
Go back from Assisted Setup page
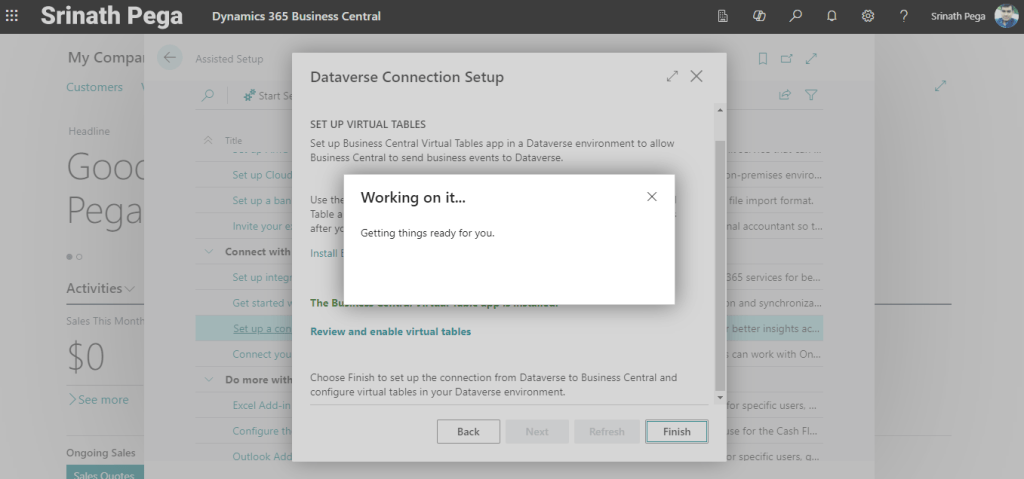coord(169,58)
